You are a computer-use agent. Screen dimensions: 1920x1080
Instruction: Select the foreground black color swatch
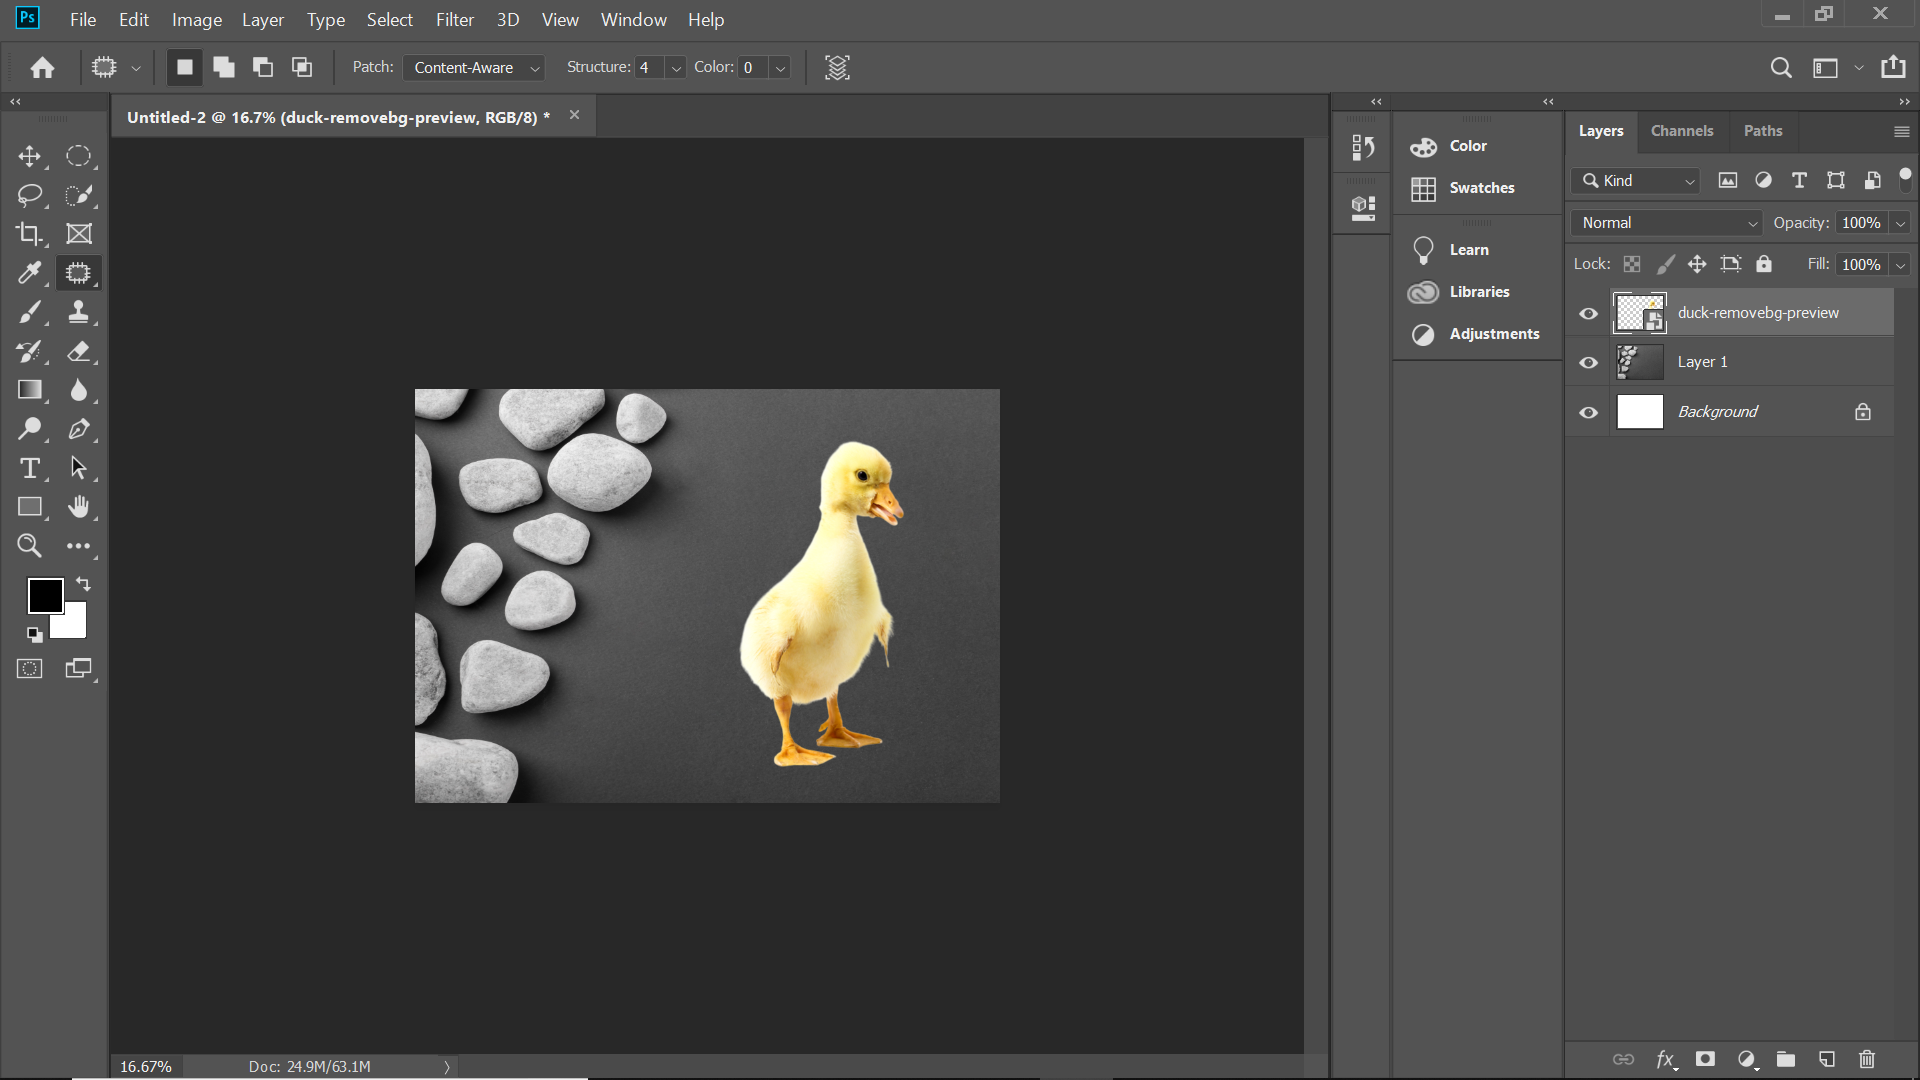click(x=45, y=595)
